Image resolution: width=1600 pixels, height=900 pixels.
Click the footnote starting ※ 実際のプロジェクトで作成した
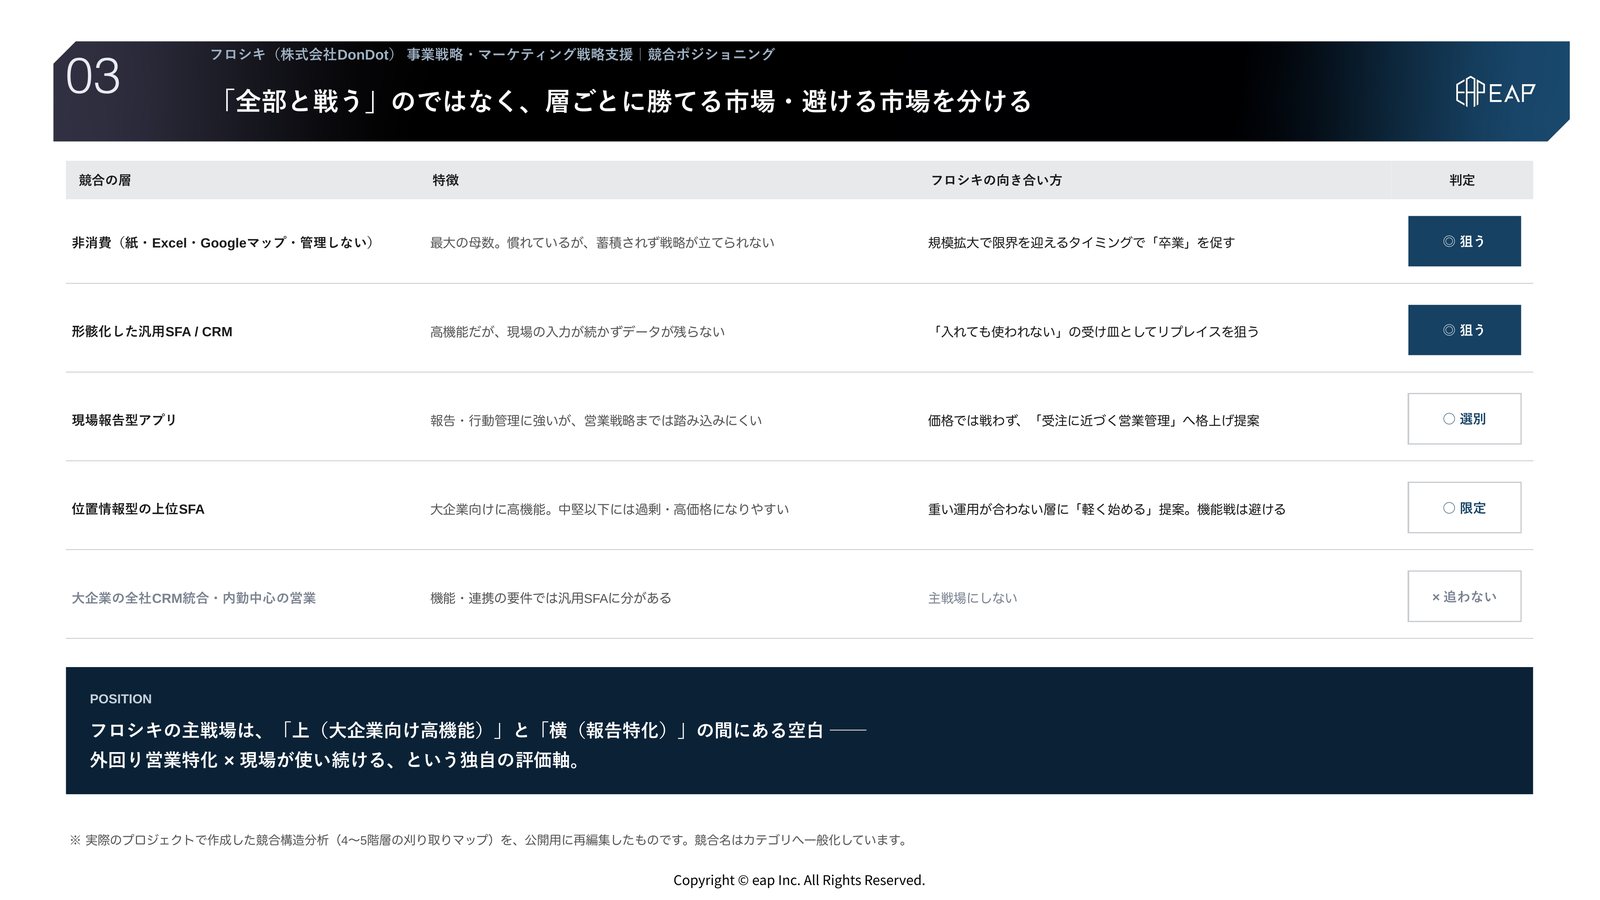489,840
